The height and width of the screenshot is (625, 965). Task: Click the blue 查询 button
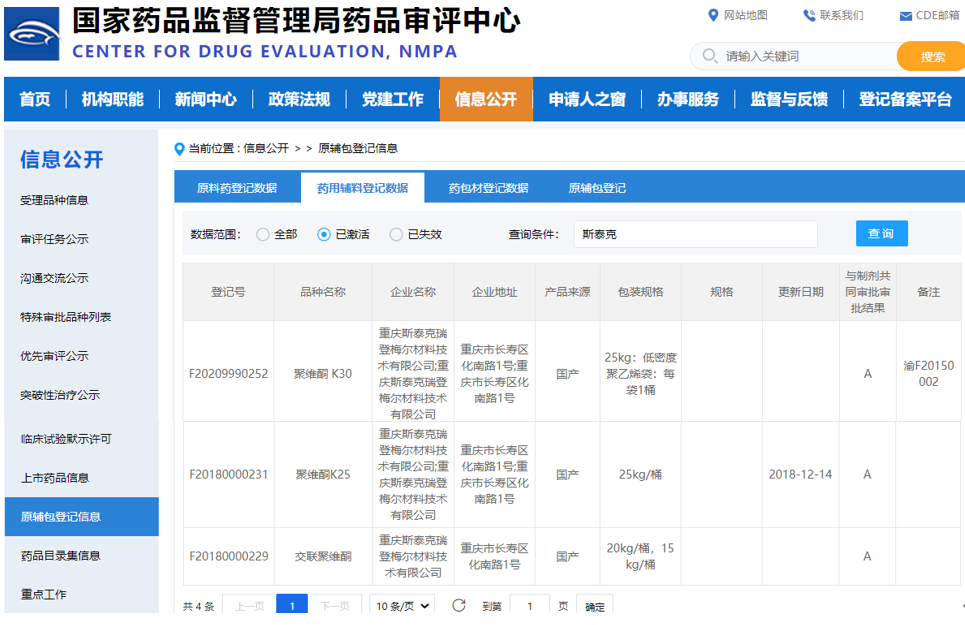881,233
